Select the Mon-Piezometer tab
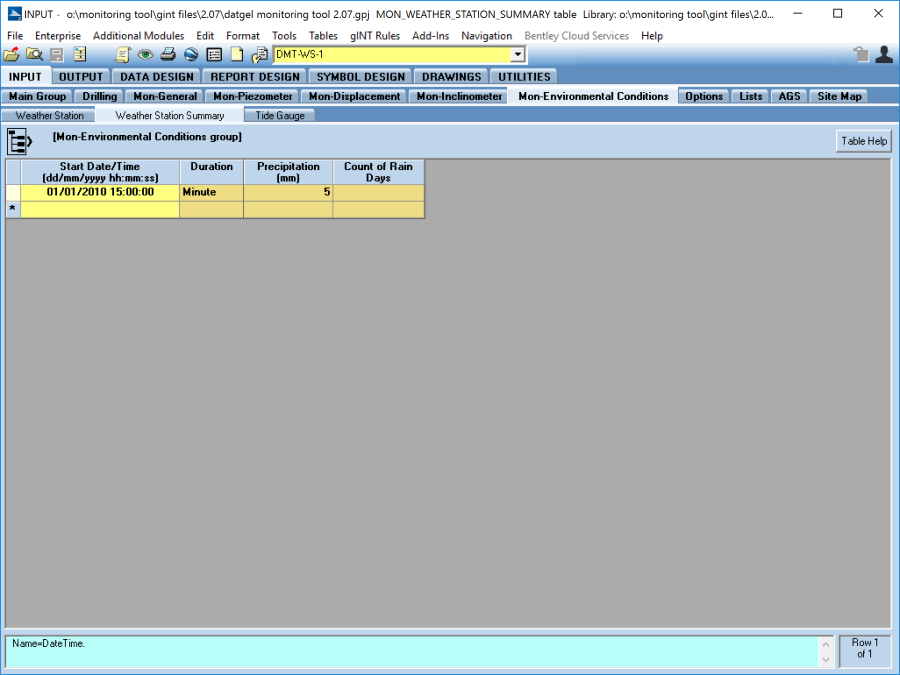 tap(253, 97)
